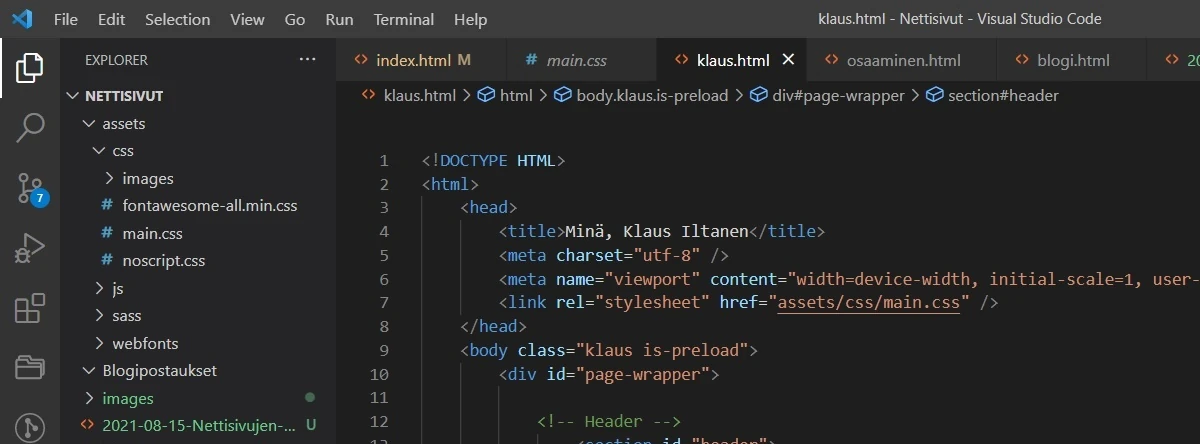Open fontawesome-all.min.css in the explorer

point(209,206)
